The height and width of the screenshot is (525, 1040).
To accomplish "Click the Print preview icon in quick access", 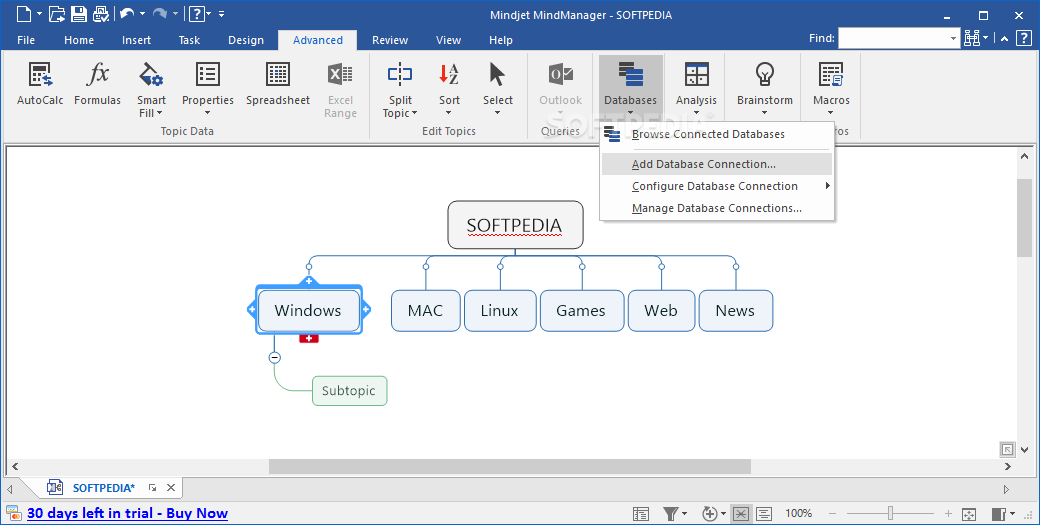I will (x=101, y=13).
